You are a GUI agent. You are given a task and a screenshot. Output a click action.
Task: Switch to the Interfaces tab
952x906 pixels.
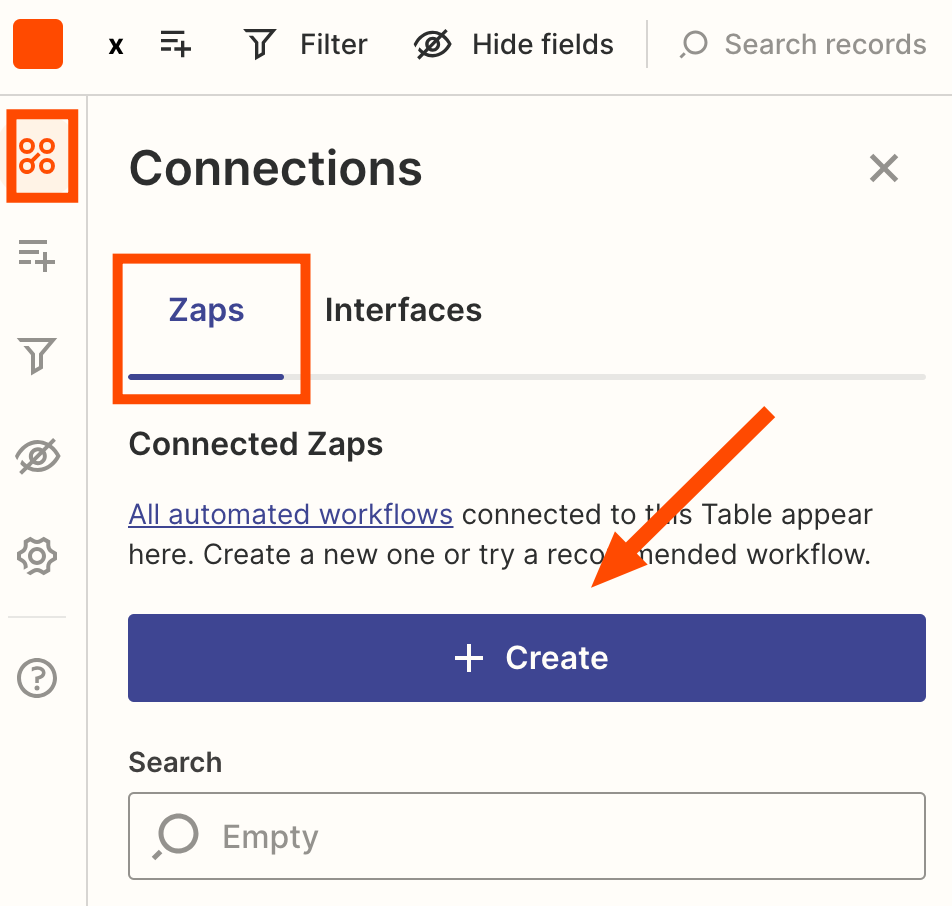tap(403, 310)
